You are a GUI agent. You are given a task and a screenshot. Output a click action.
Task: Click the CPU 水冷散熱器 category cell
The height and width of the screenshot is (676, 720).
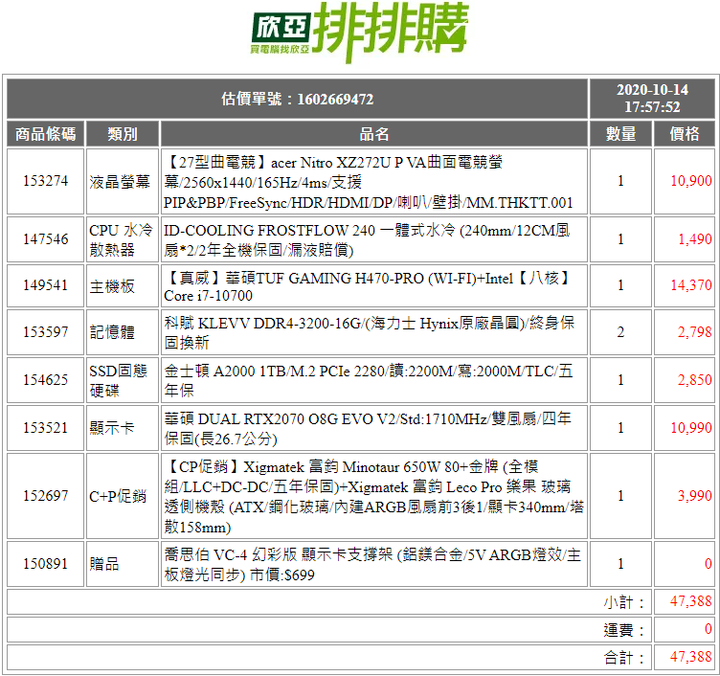coord(123,239)
